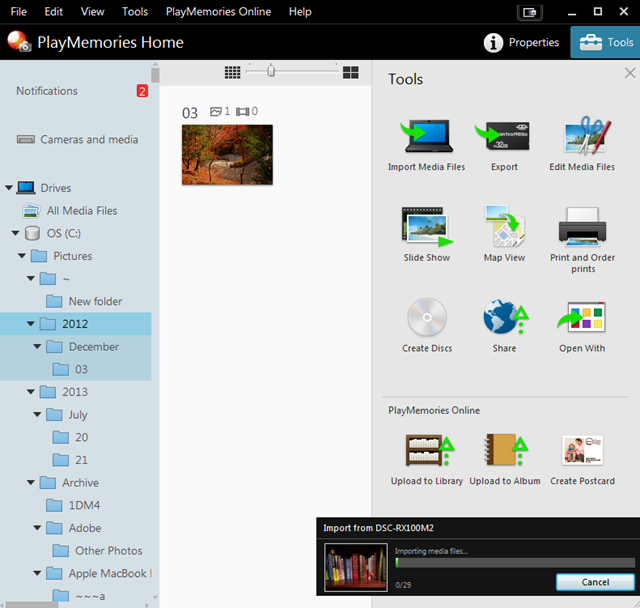Open Properties panel via info icon
The width and height of the screenshot is (640, 608).
[x=493, y=42]
